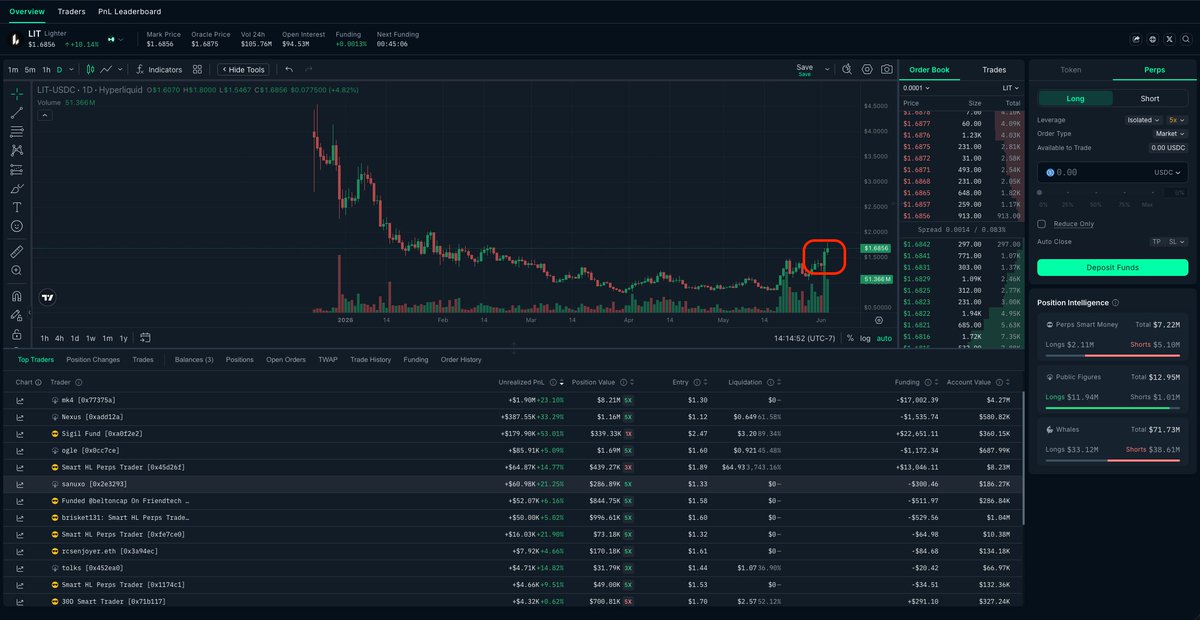The image size is (1200, 620).
Task: Open chart layout grid selector
Action: pos(197,70)
